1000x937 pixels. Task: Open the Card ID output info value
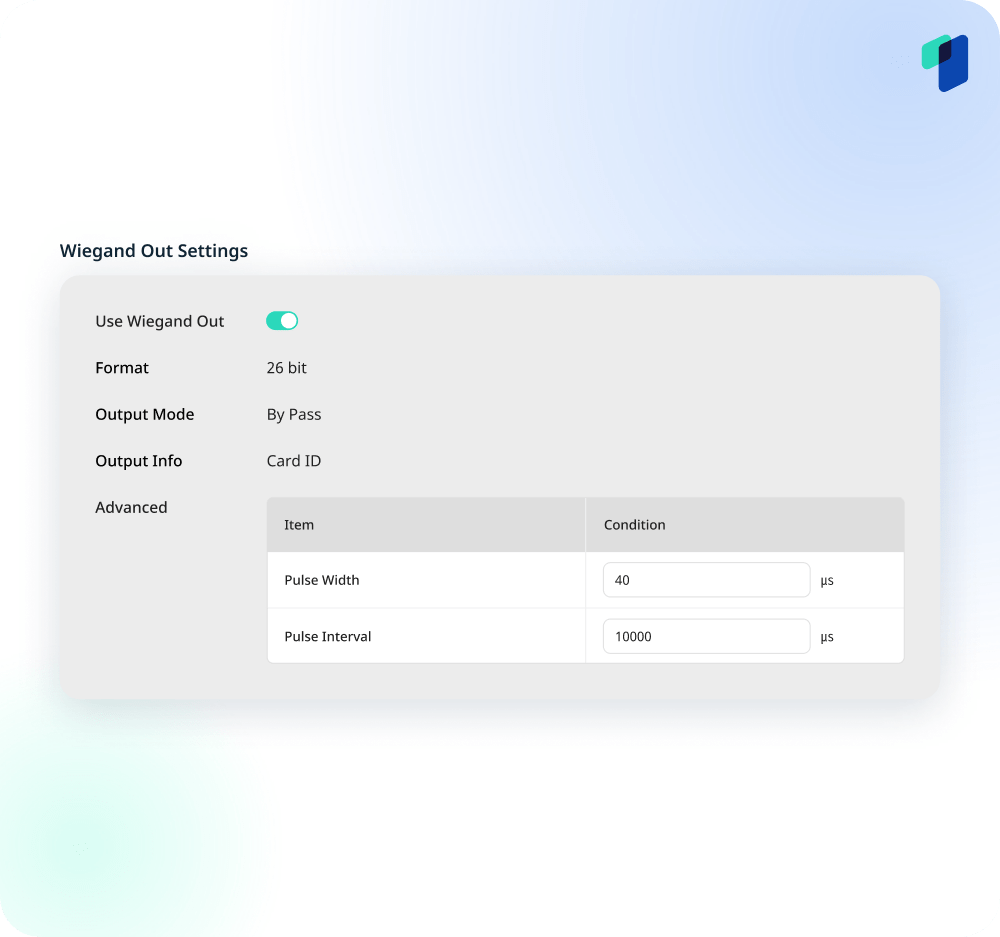(x=294, y=461)
